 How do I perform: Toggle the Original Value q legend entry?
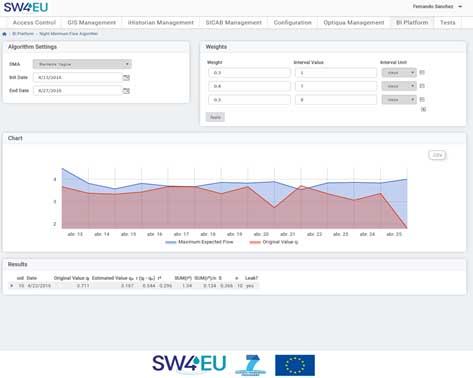[x=274, y=242]
